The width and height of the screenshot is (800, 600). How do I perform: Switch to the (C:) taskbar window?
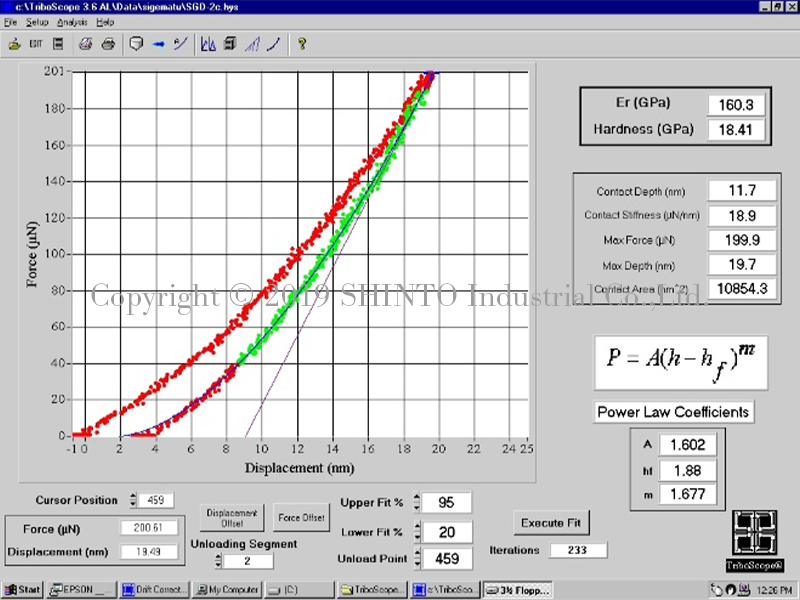(300, 590)
